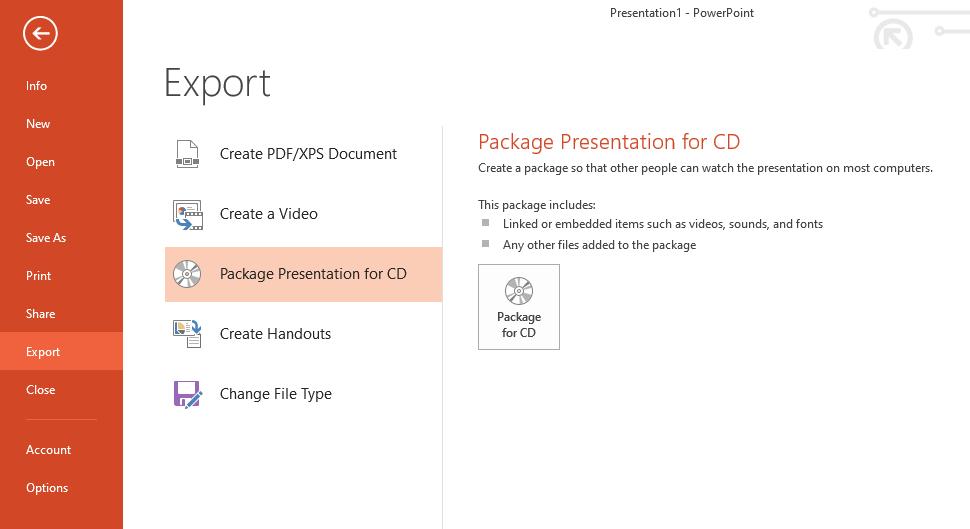This screenshot has width=970, height=529.
Task: Click the back arrow to leave Backstage
Action: [40, 33]
